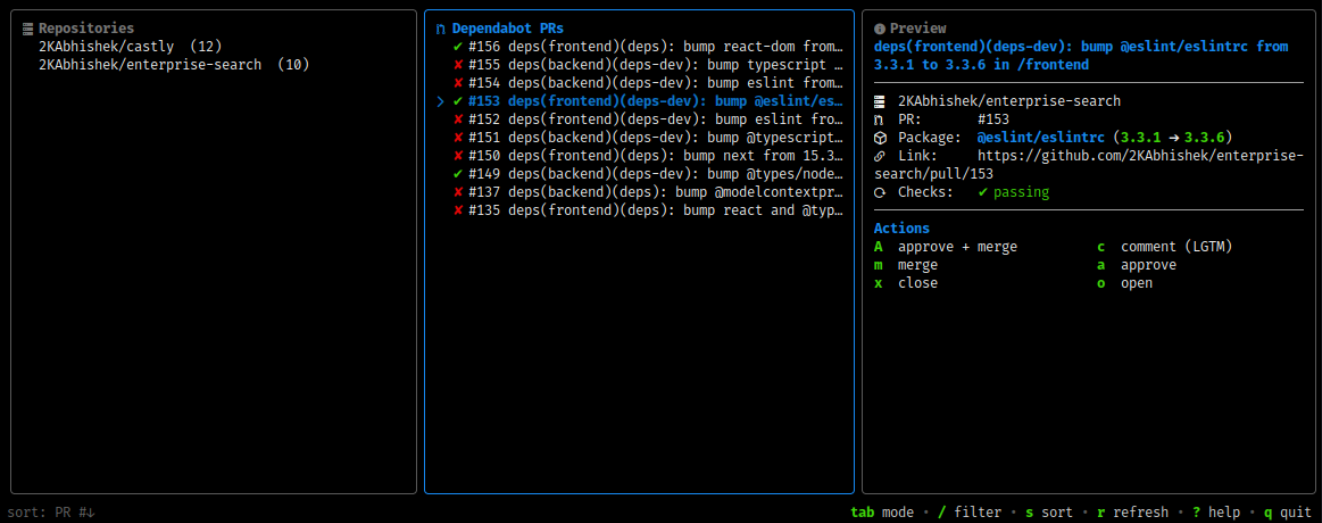
Task: Click the green passing check mark
Action: coord(983,192)
